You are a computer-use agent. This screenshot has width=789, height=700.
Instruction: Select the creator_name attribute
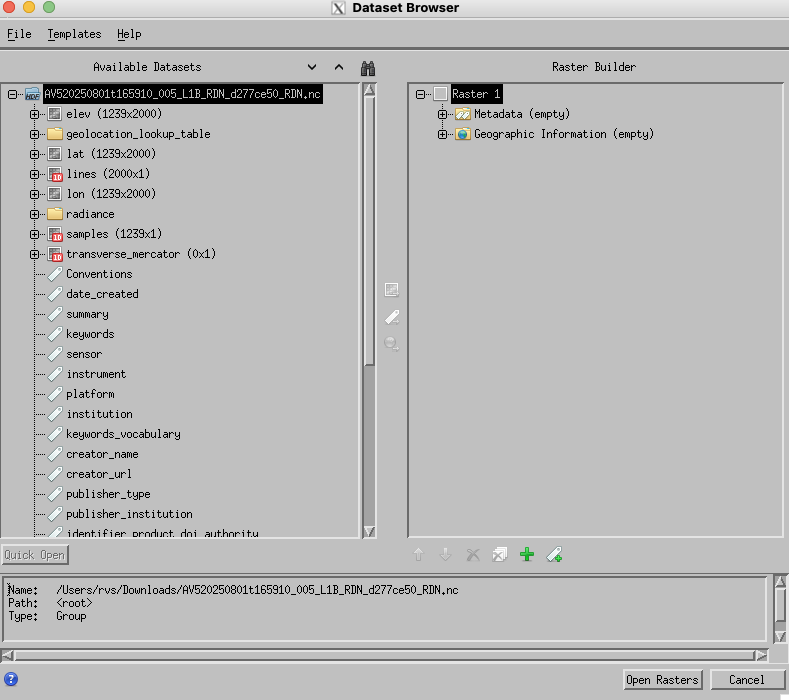(102, 454)
